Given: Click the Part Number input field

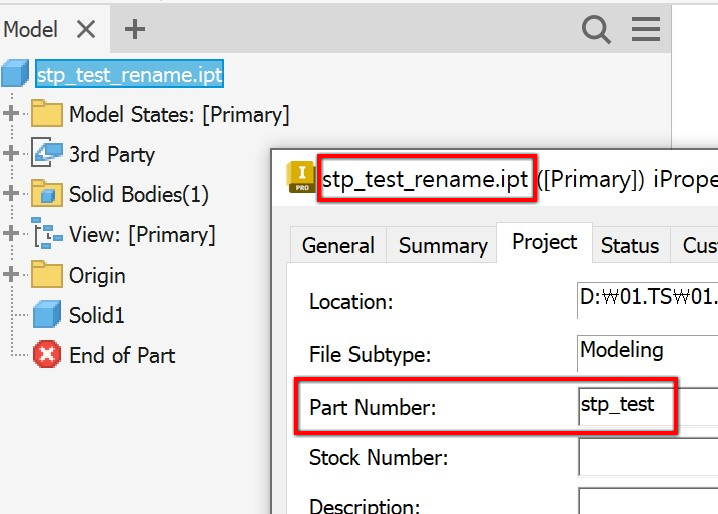Looking at the screenshot, I should 646,406.
